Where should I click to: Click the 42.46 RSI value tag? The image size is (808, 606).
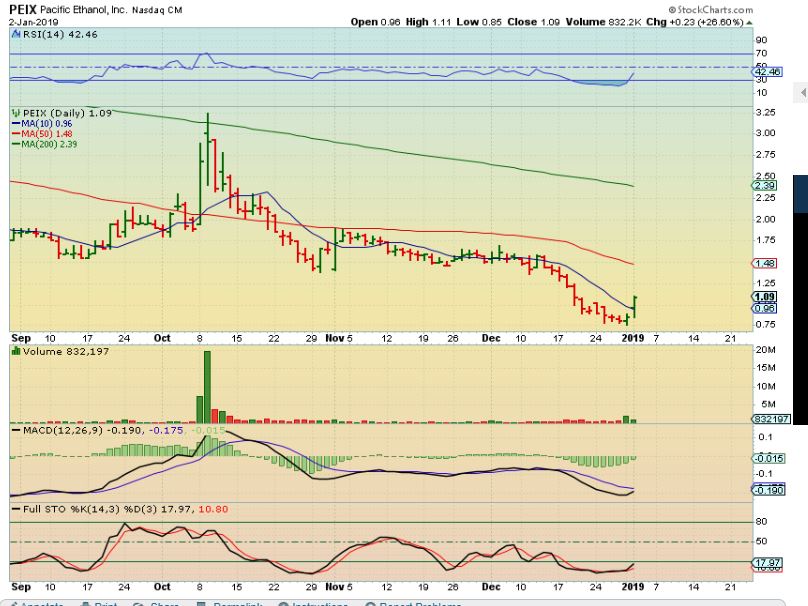[x=768, y=72]
